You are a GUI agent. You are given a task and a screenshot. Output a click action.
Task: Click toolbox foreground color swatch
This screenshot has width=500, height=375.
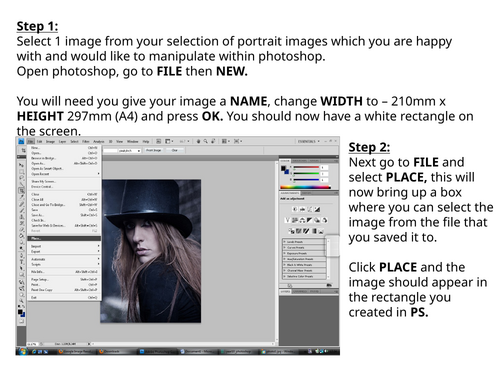click(20, 312)
